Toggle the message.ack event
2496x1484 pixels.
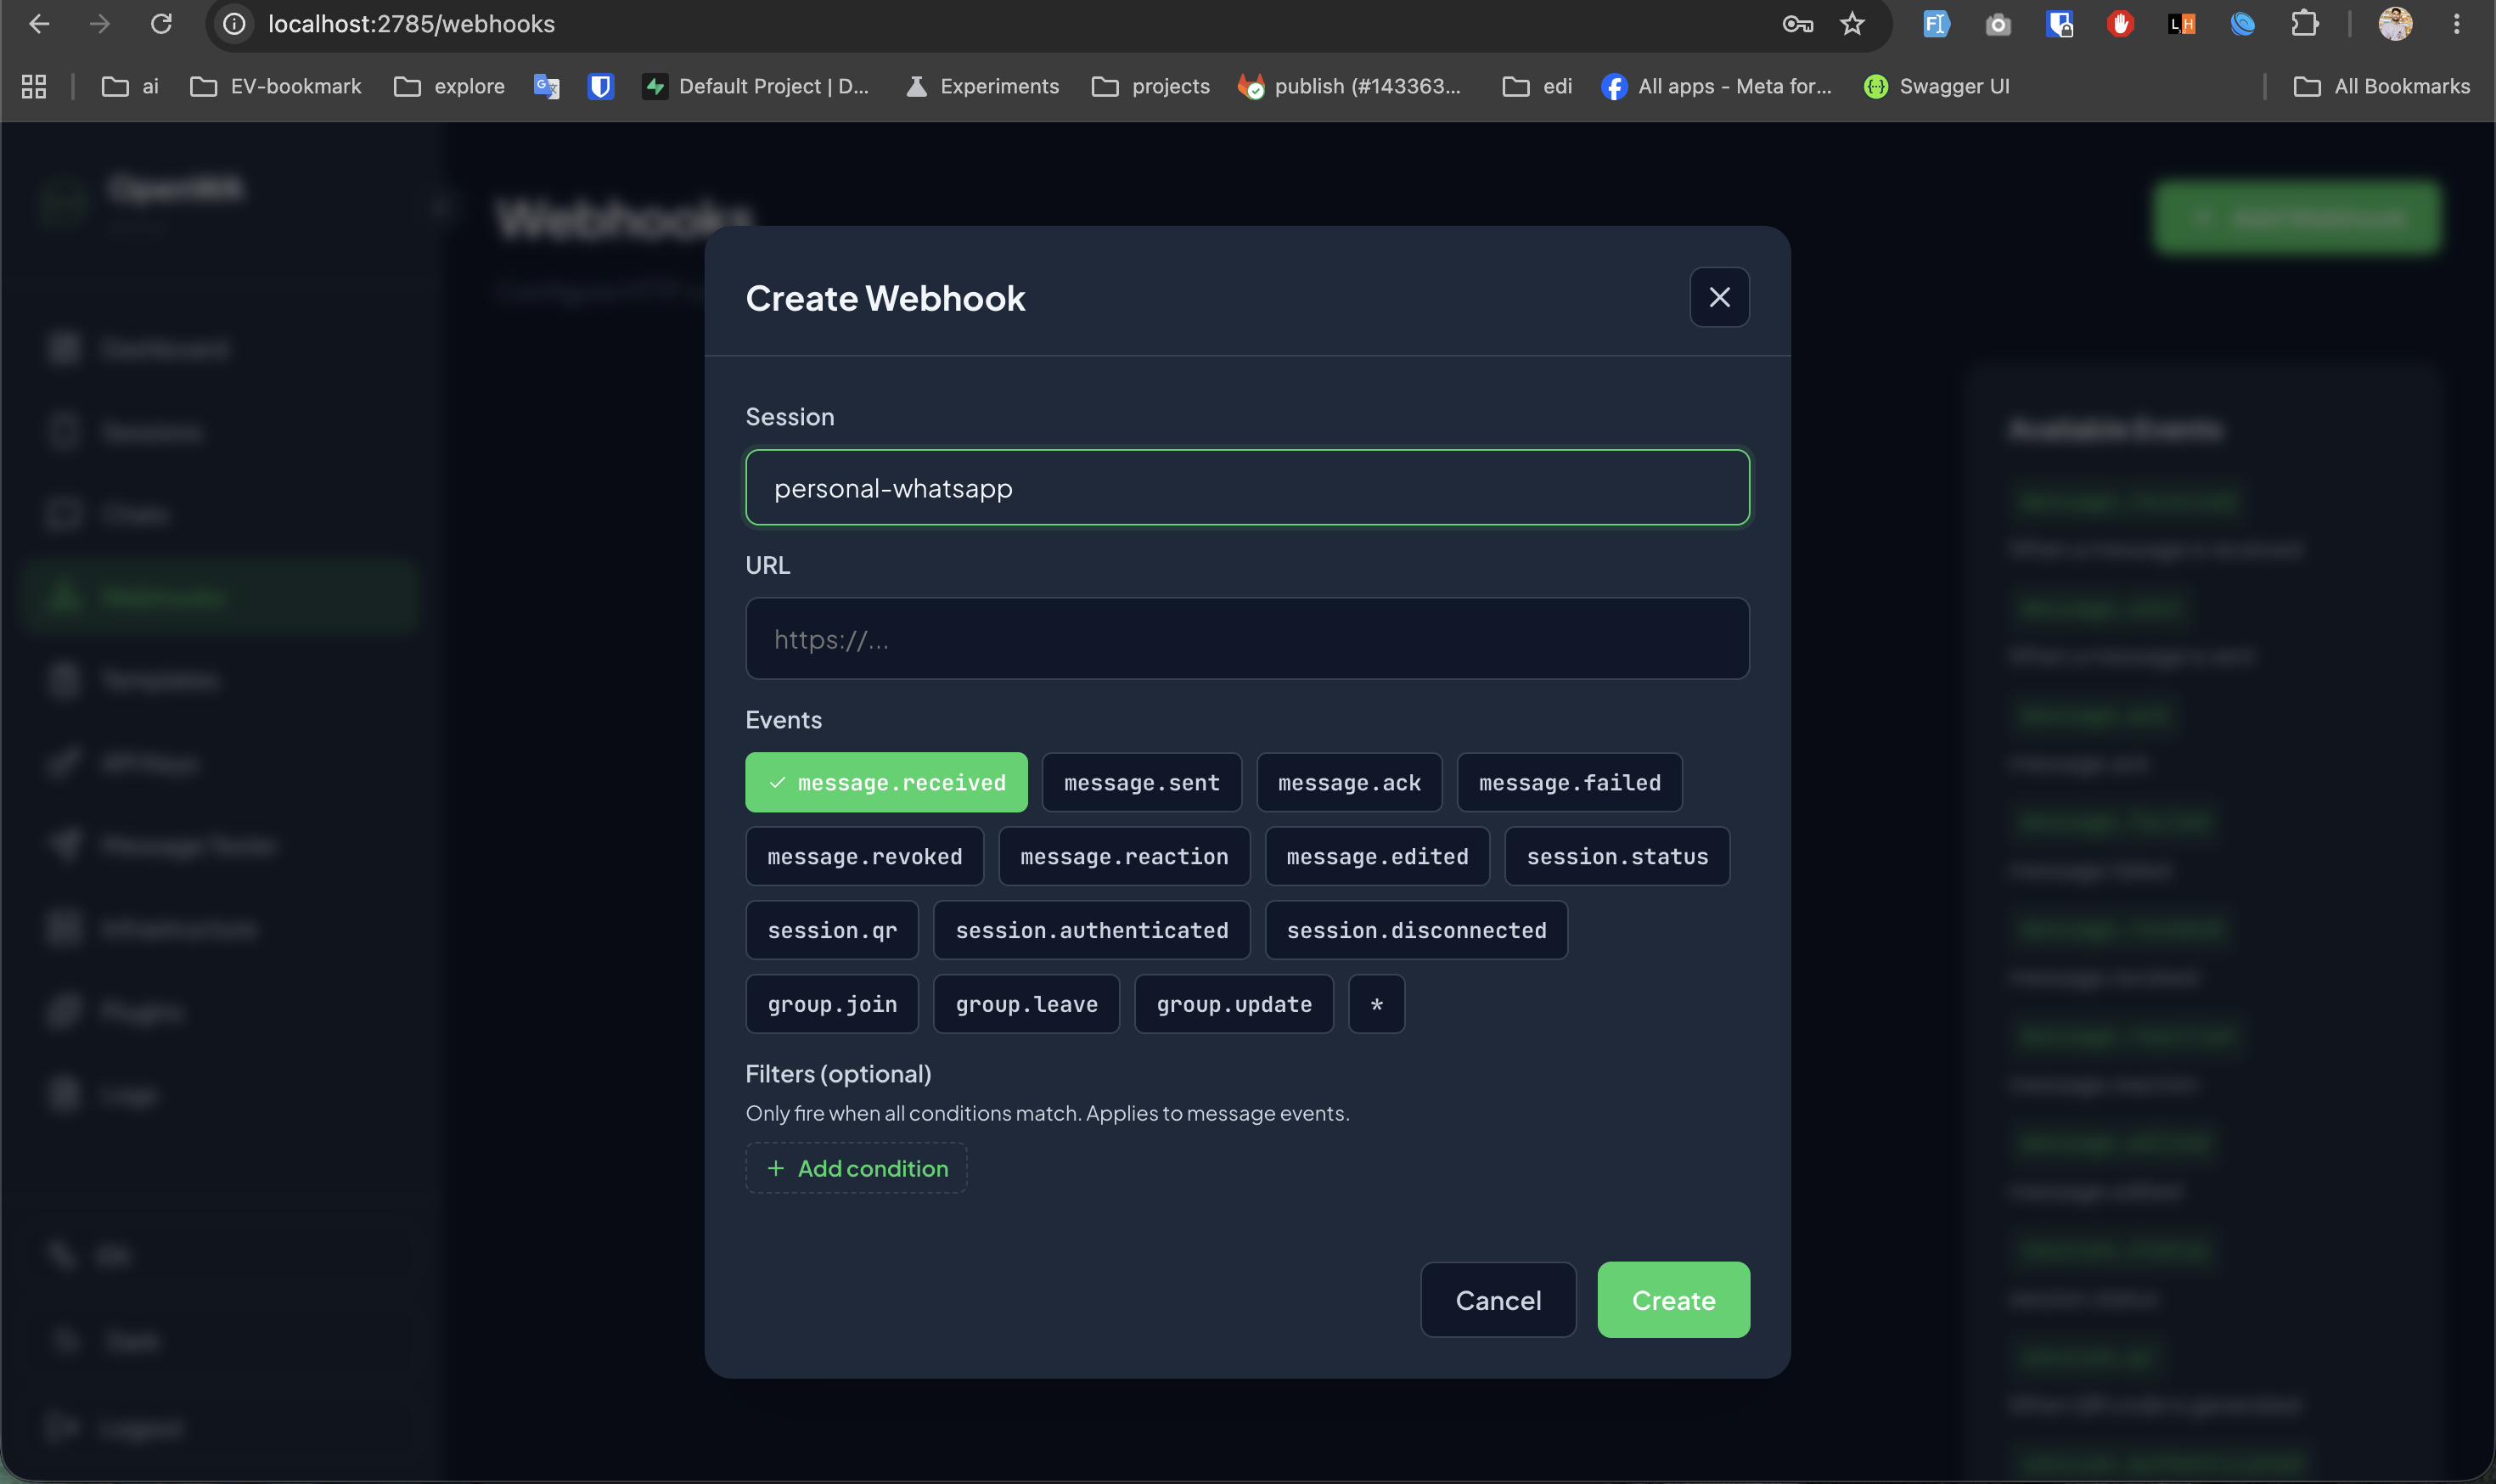[x=1349, y=783]
